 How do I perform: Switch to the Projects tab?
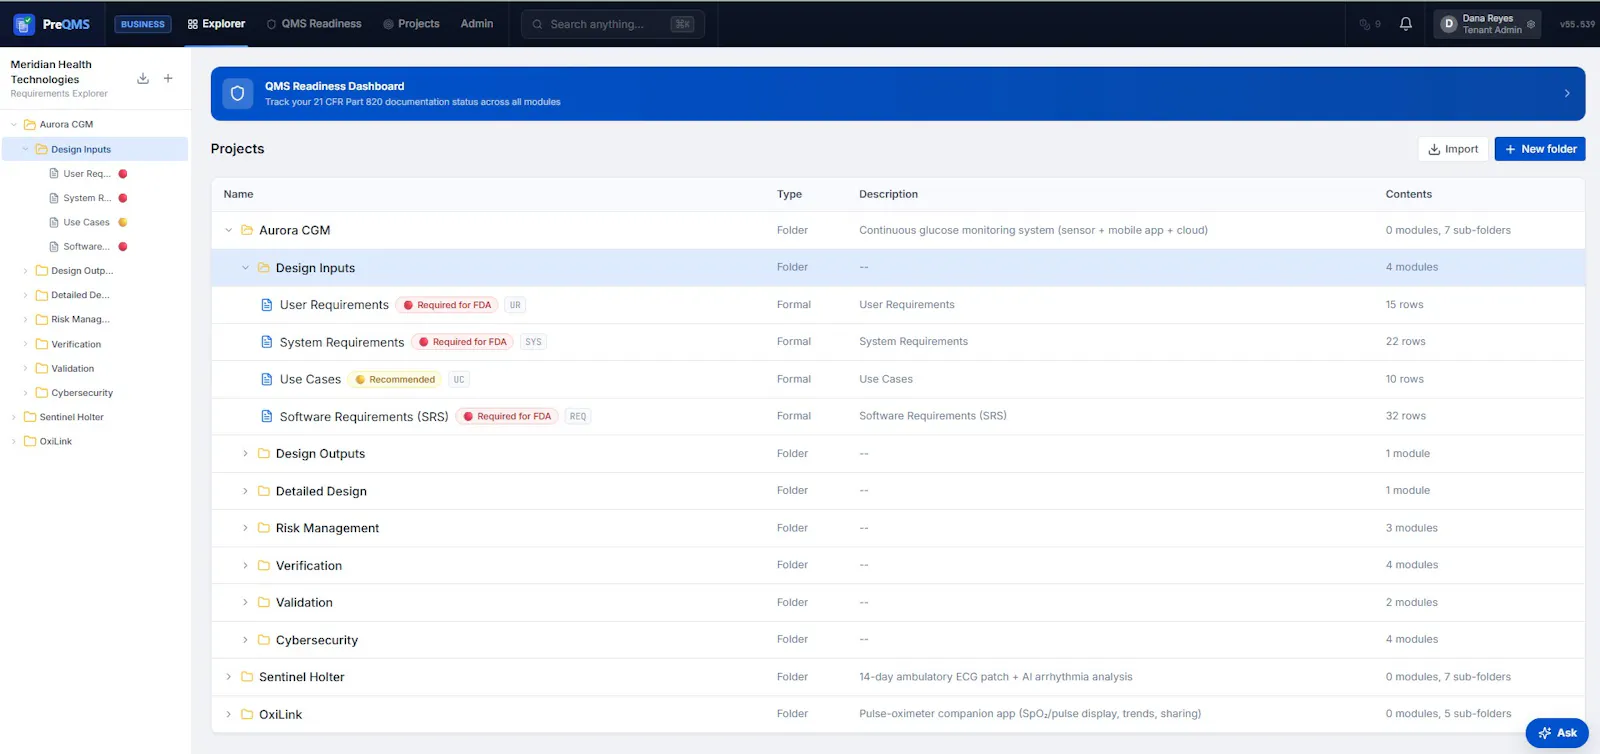411,24
